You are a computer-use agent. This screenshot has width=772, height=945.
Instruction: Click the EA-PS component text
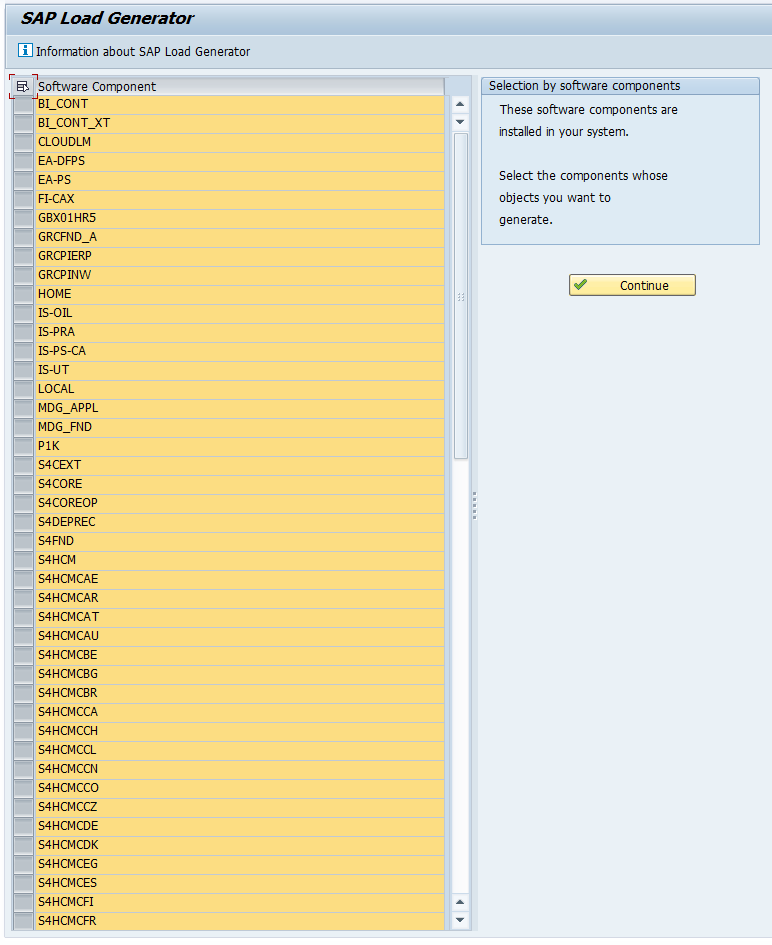tap(54, 180)
